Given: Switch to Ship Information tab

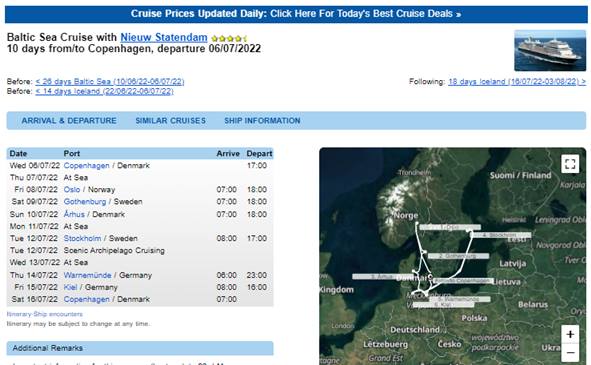Looking at the screenshot, I should point(262,121).
